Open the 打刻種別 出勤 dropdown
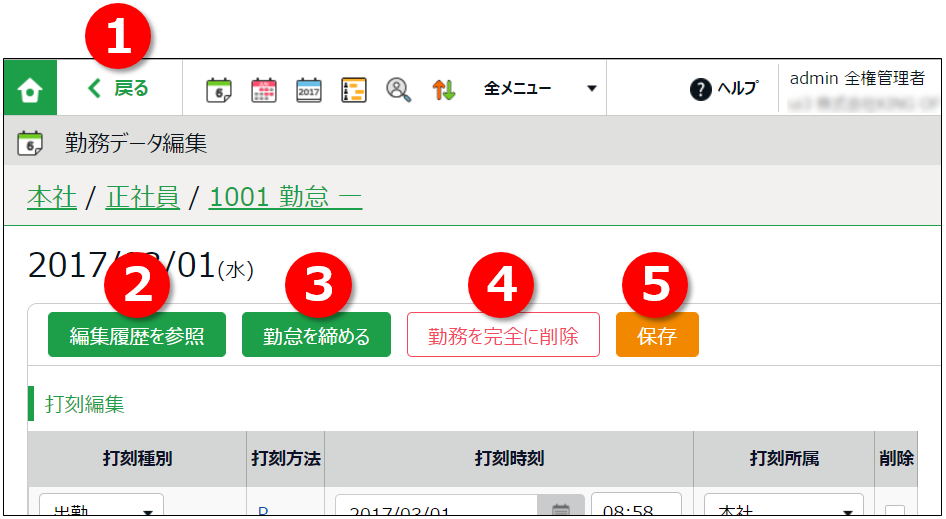Viewport: 946px width, 519px height. point(101,510)
